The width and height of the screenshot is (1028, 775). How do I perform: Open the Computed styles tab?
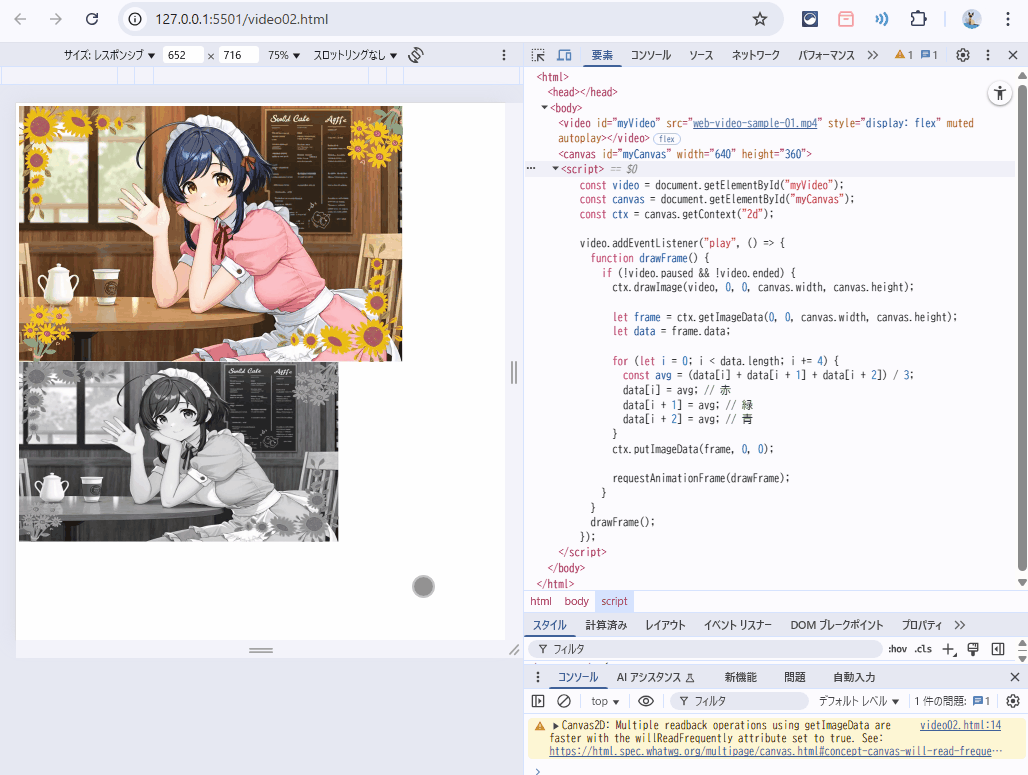pyautogui.click(x=606, y=625)
